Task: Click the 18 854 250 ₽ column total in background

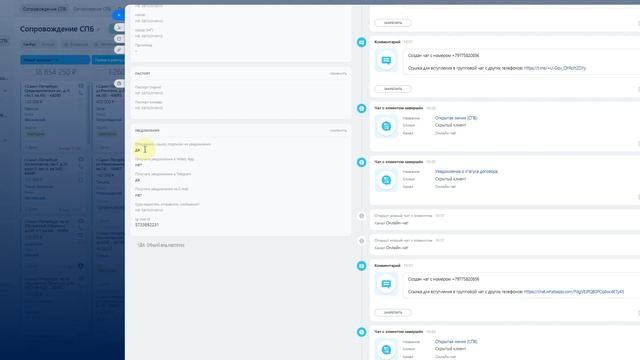Action: [x=56, y=72]
